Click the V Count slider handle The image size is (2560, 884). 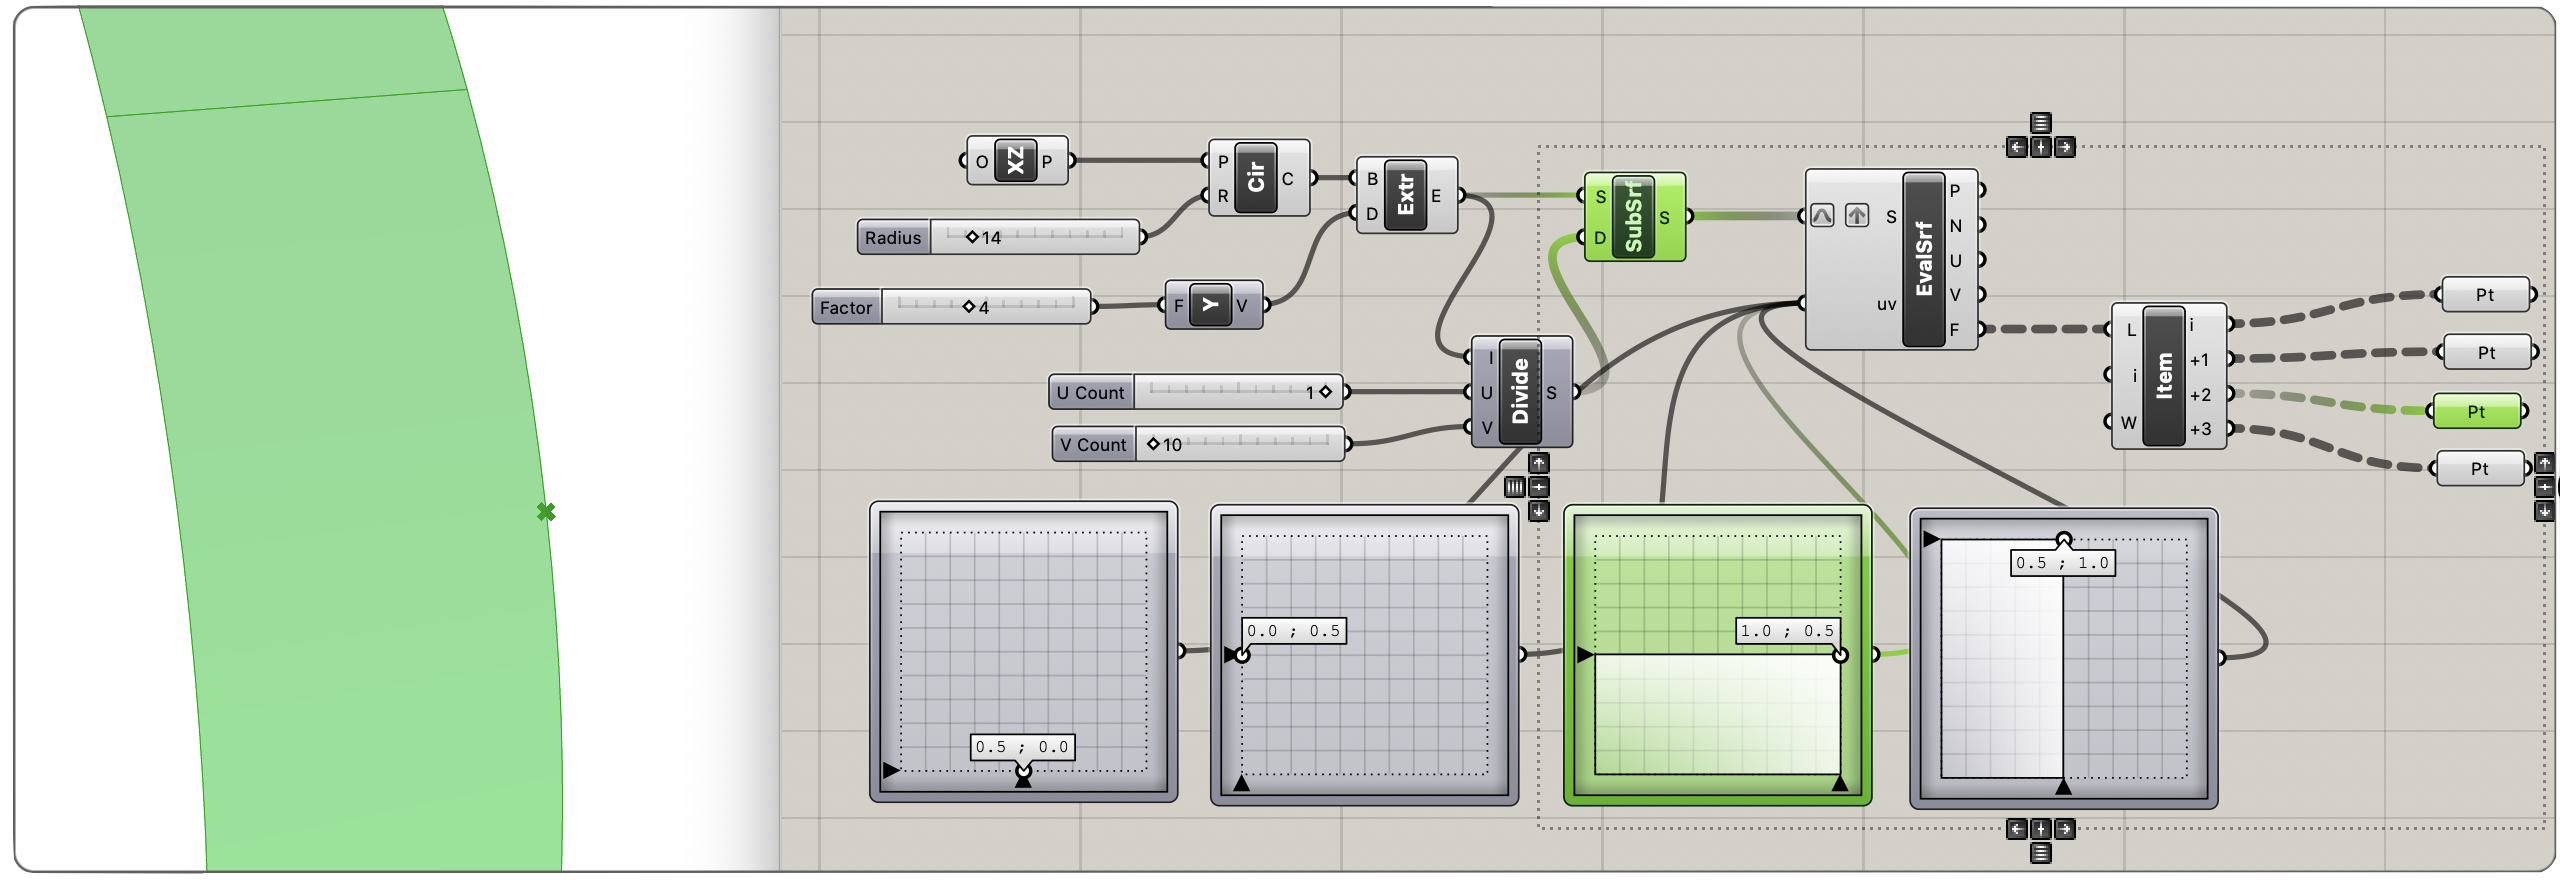tap(1153, 444)
